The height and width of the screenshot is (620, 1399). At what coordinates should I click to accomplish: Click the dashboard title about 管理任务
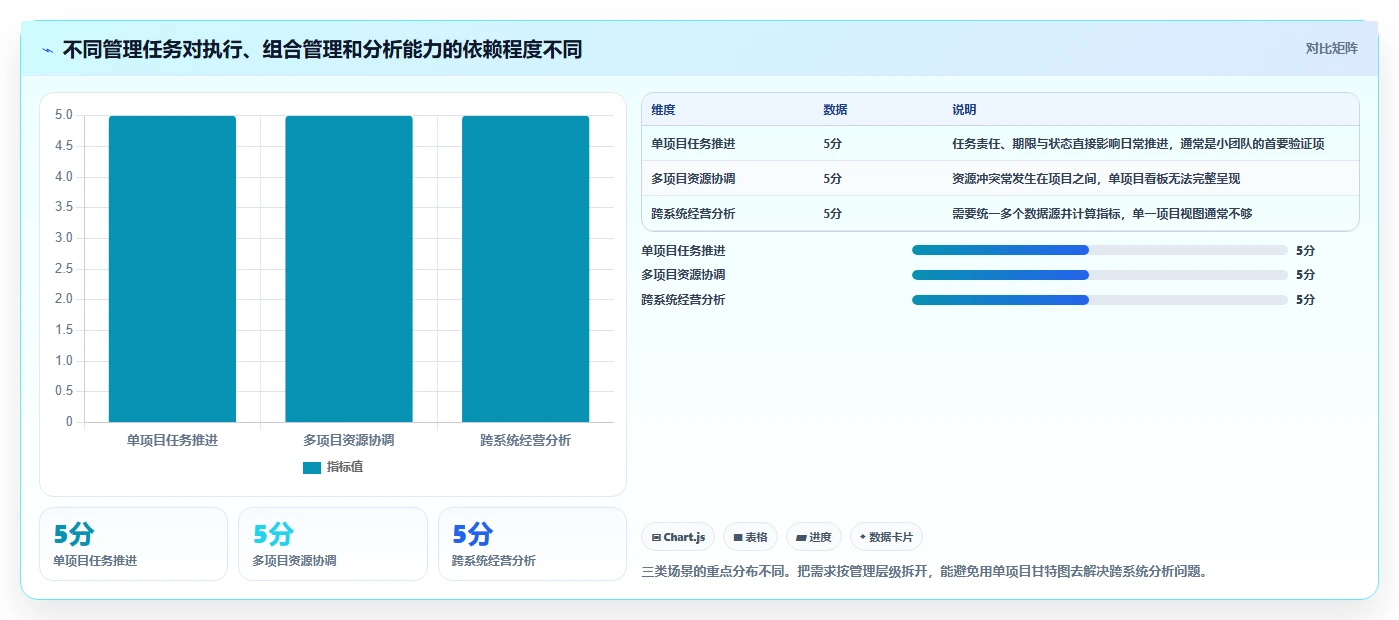(x=322, y=50)
